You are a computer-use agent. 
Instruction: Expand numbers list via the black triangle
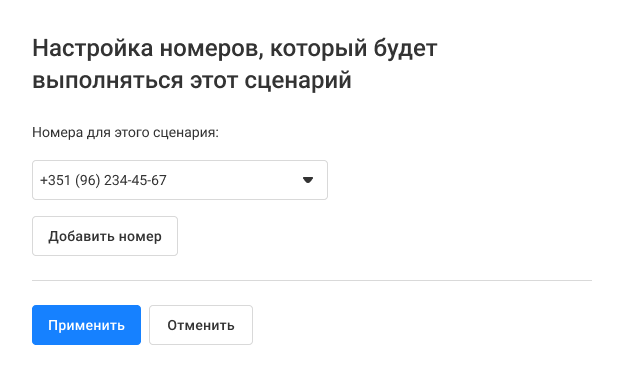tap(308, 180)
